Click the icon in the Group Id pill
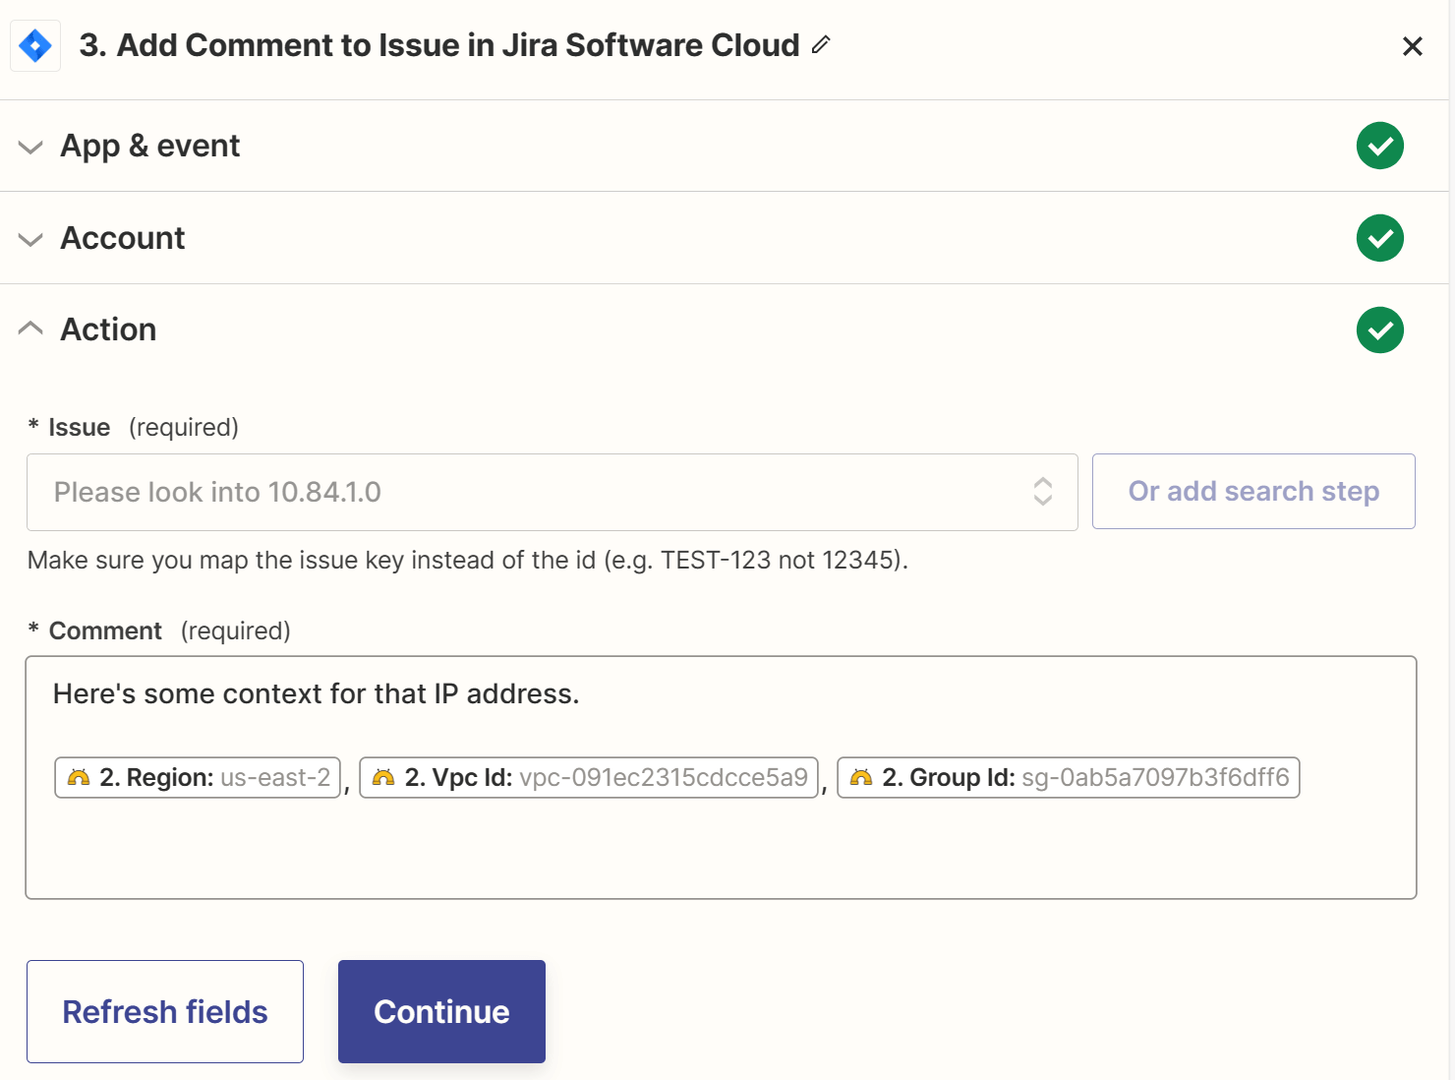This screenshot has height=1080, width=1455. click(861, 777)
